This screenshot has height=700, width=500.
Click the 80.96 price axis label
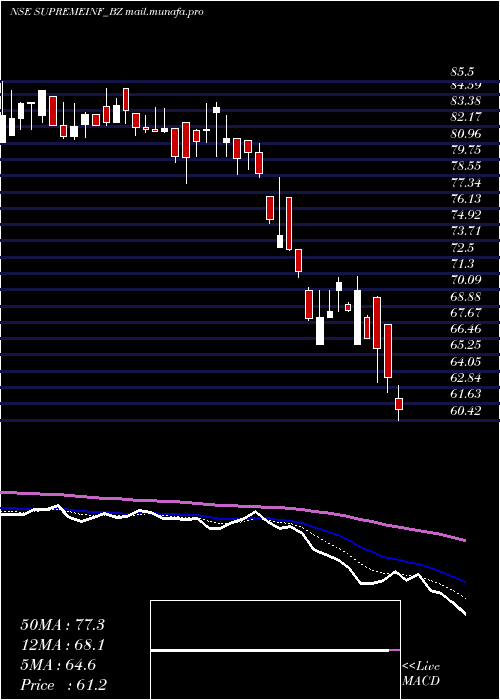(x=466, y=133)
